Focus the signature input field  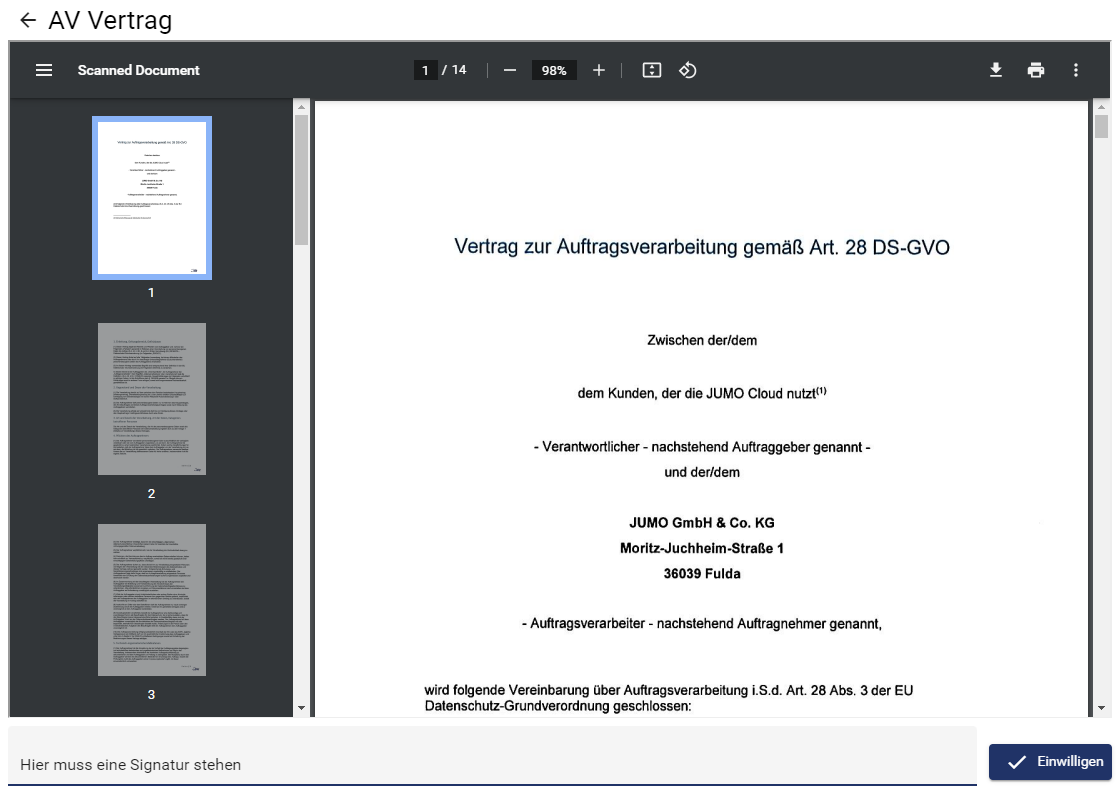(490, 764)
